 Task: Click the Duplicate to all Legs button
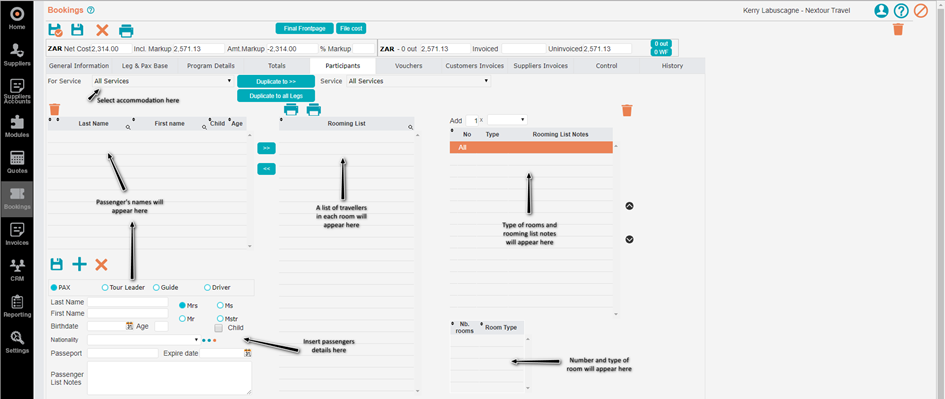(x=276, y=96)
